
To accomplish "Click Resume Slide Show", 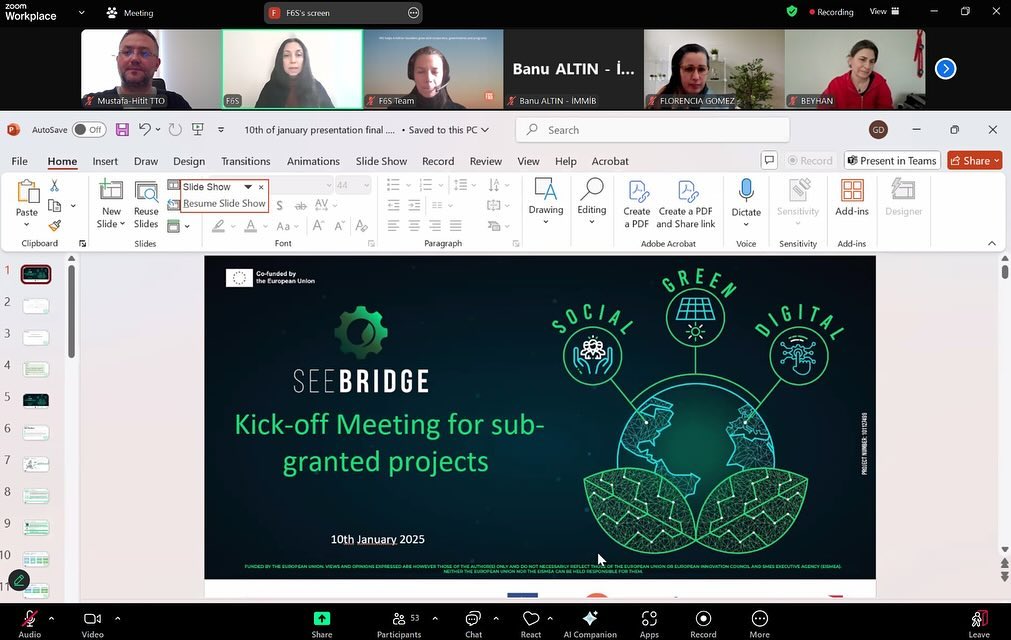I will [x=224, y=204].
